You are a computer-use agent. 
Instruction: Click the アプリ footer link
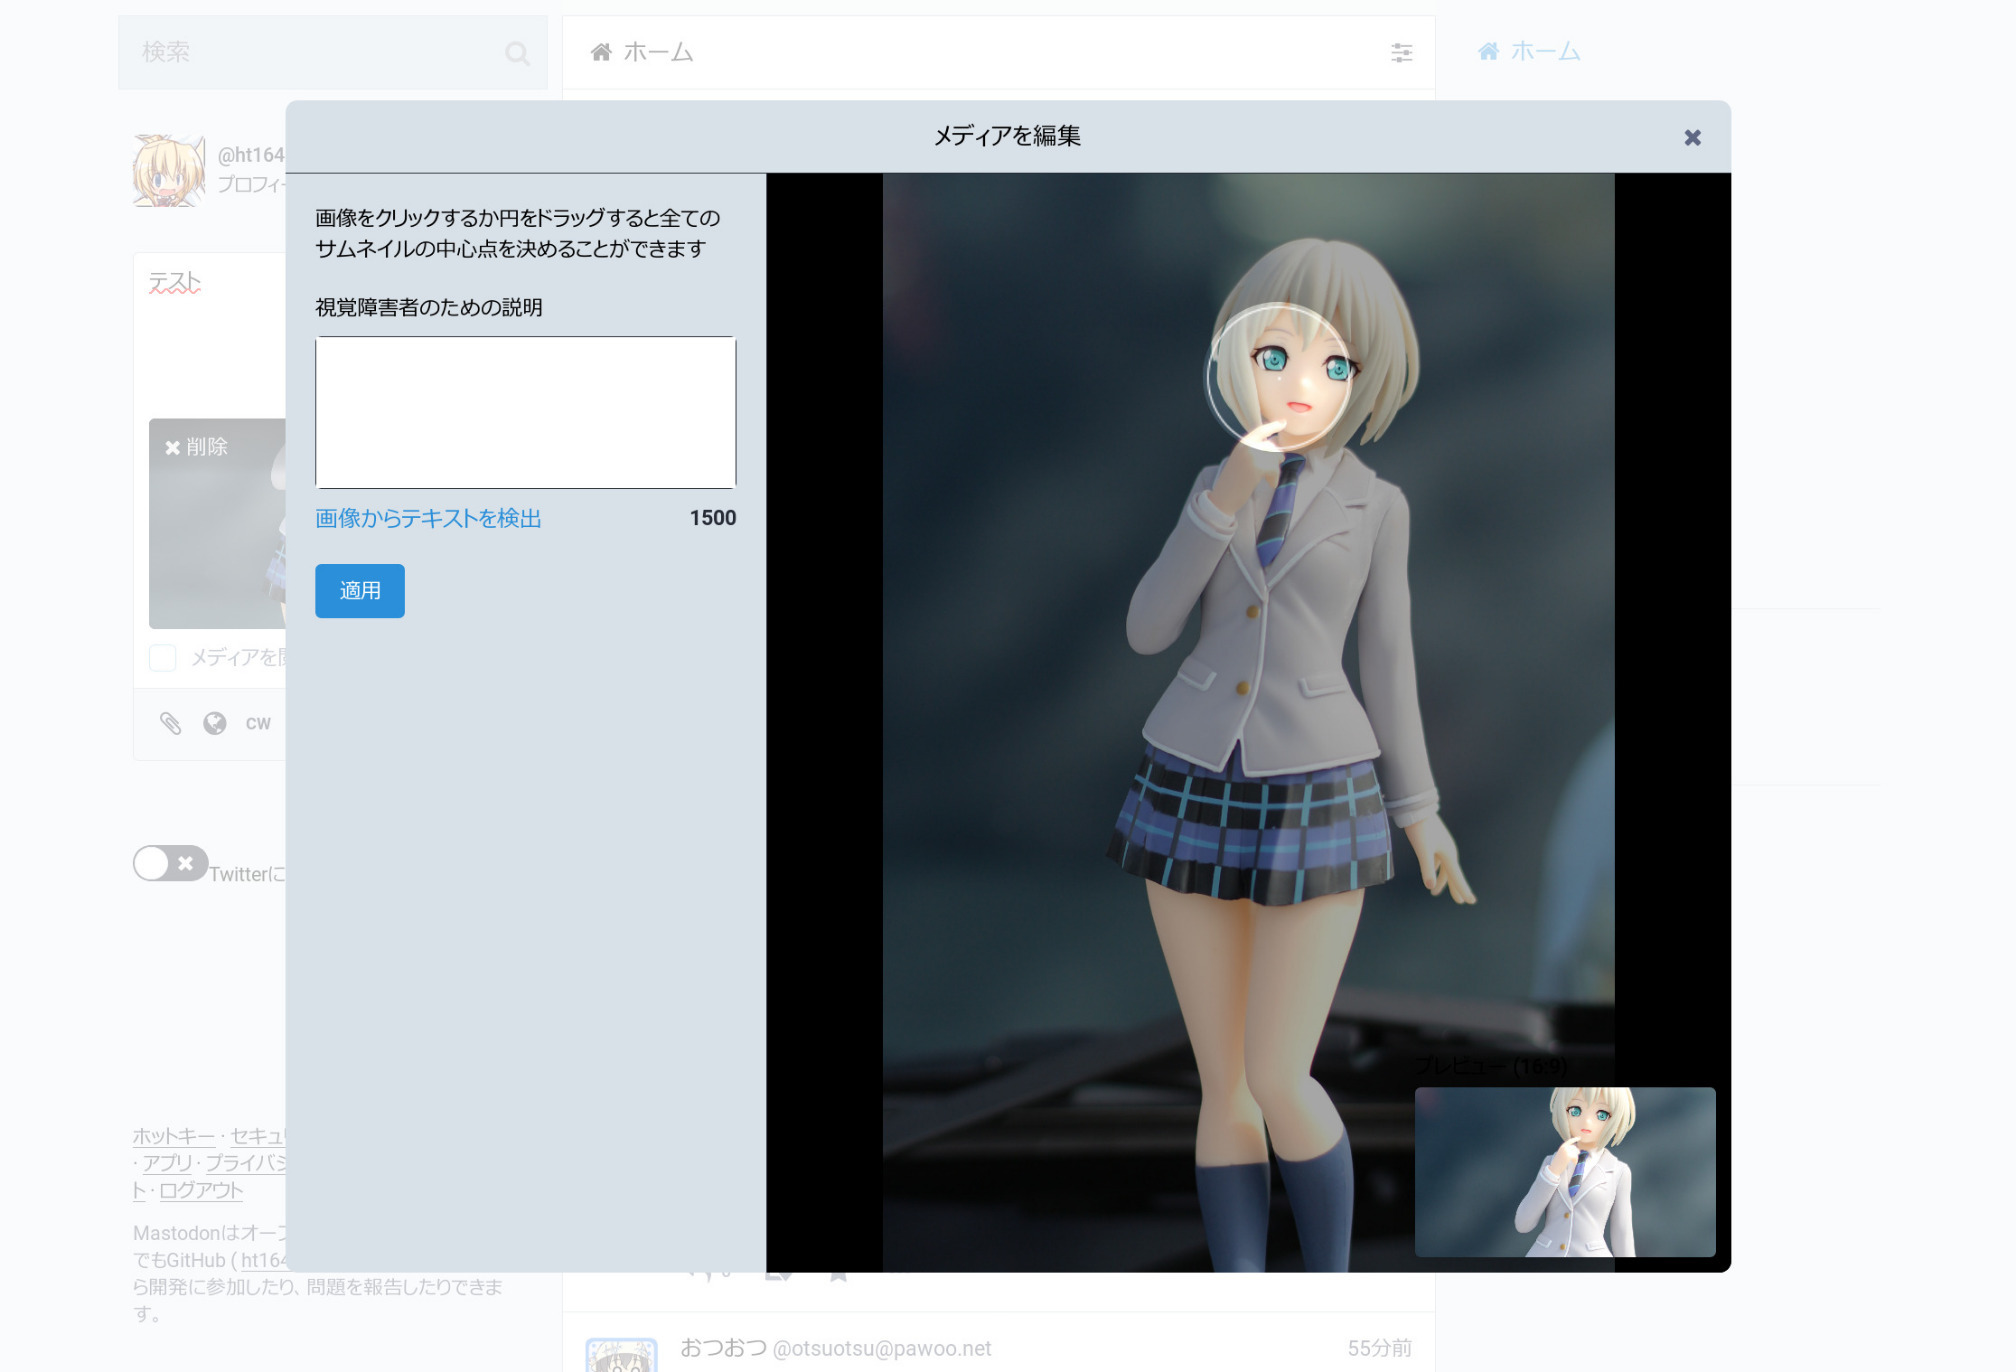click(x=167, y=1163)
